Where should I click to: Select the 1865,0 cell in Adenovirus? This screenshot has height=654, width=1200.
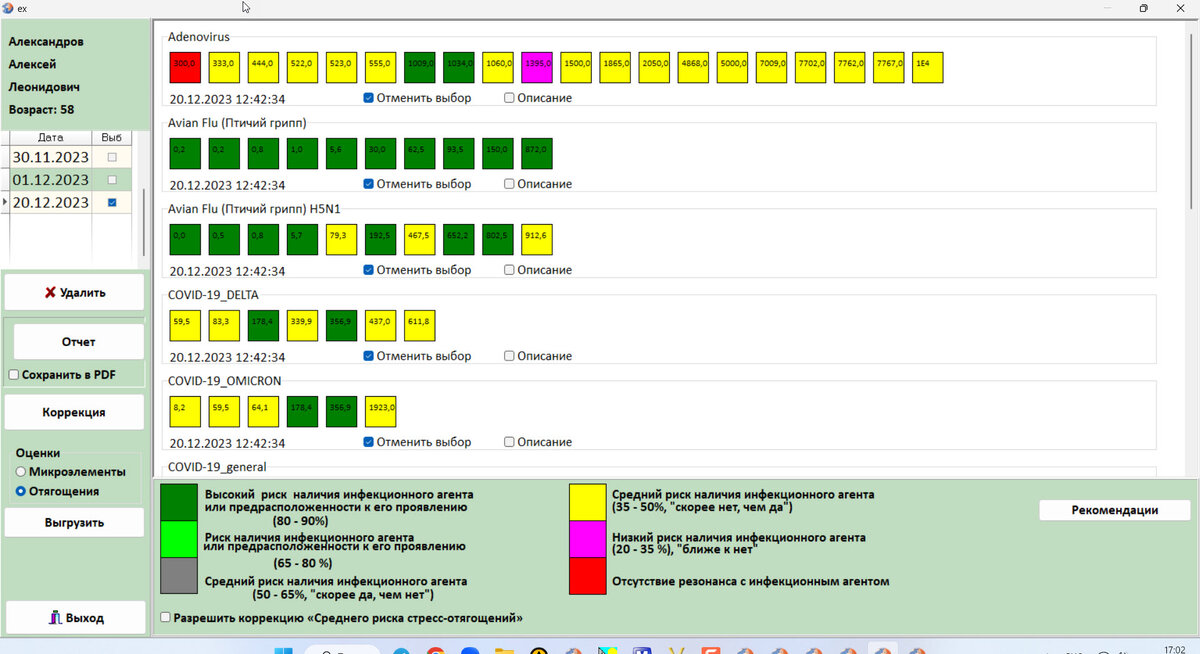(615, 67)
